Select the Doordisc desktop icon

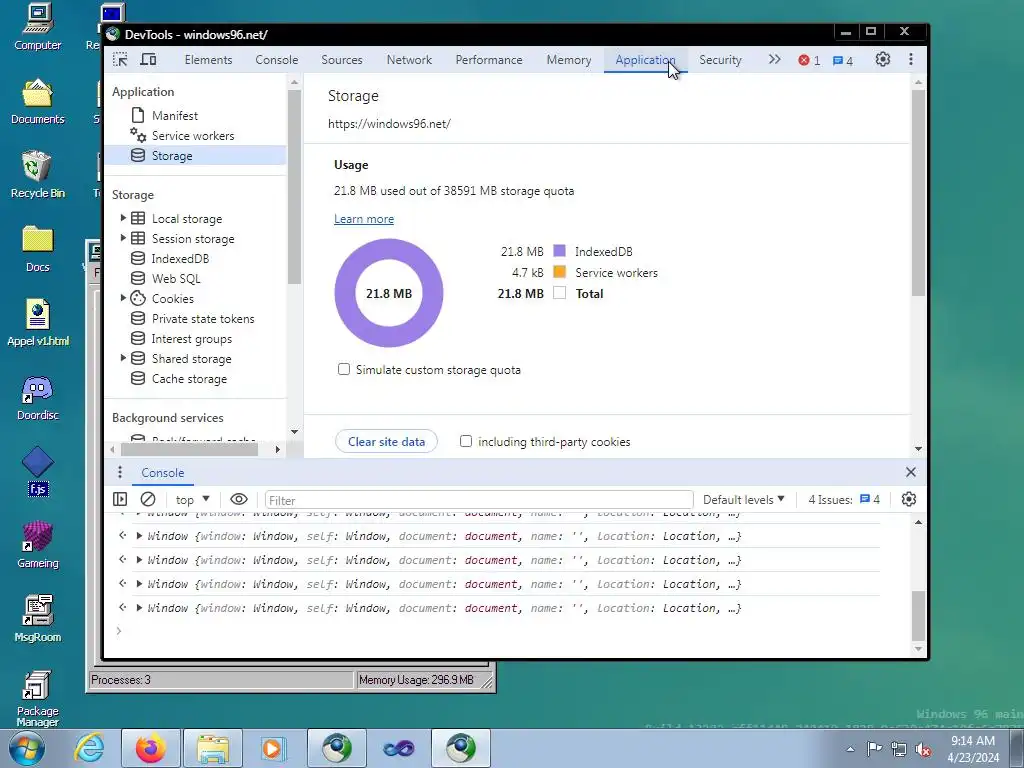[37, 397]
